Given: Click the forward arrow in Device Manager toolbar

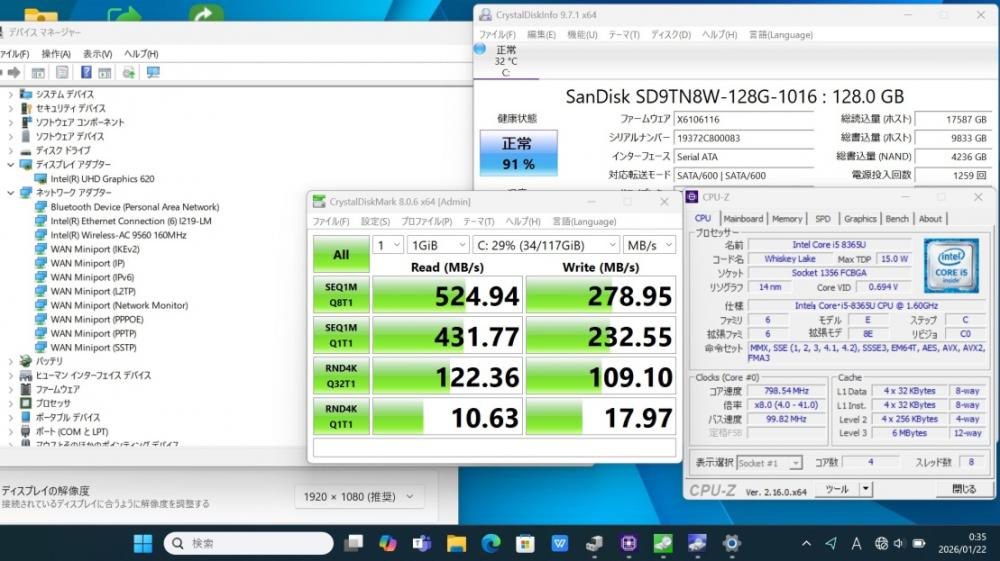Looking at the screenshot, I should coord(14,73).
